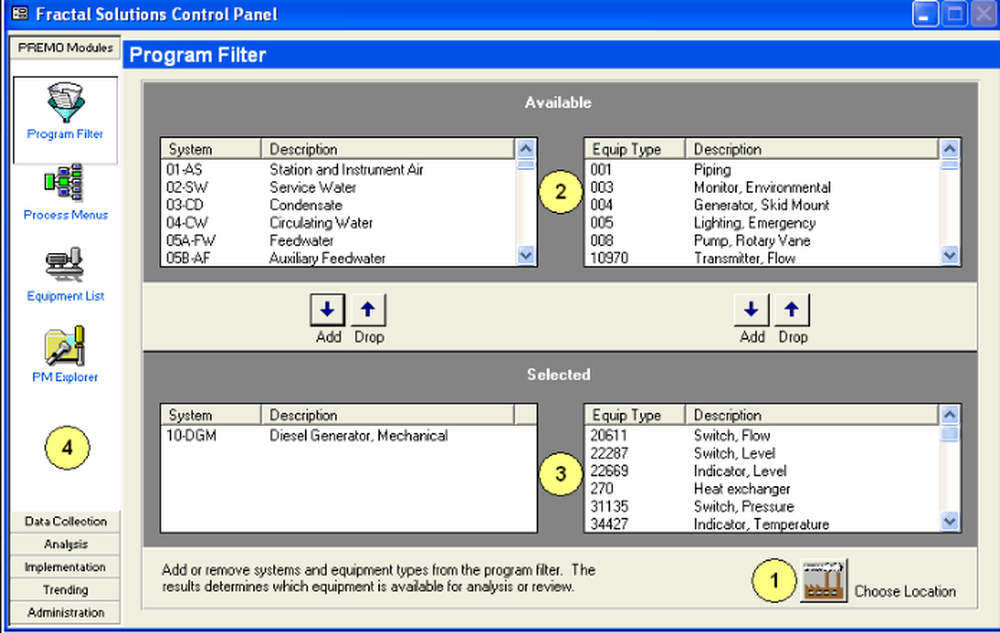
Task: Click the Fractal Solutions title bar icon
Action: (x=20, y=13)
